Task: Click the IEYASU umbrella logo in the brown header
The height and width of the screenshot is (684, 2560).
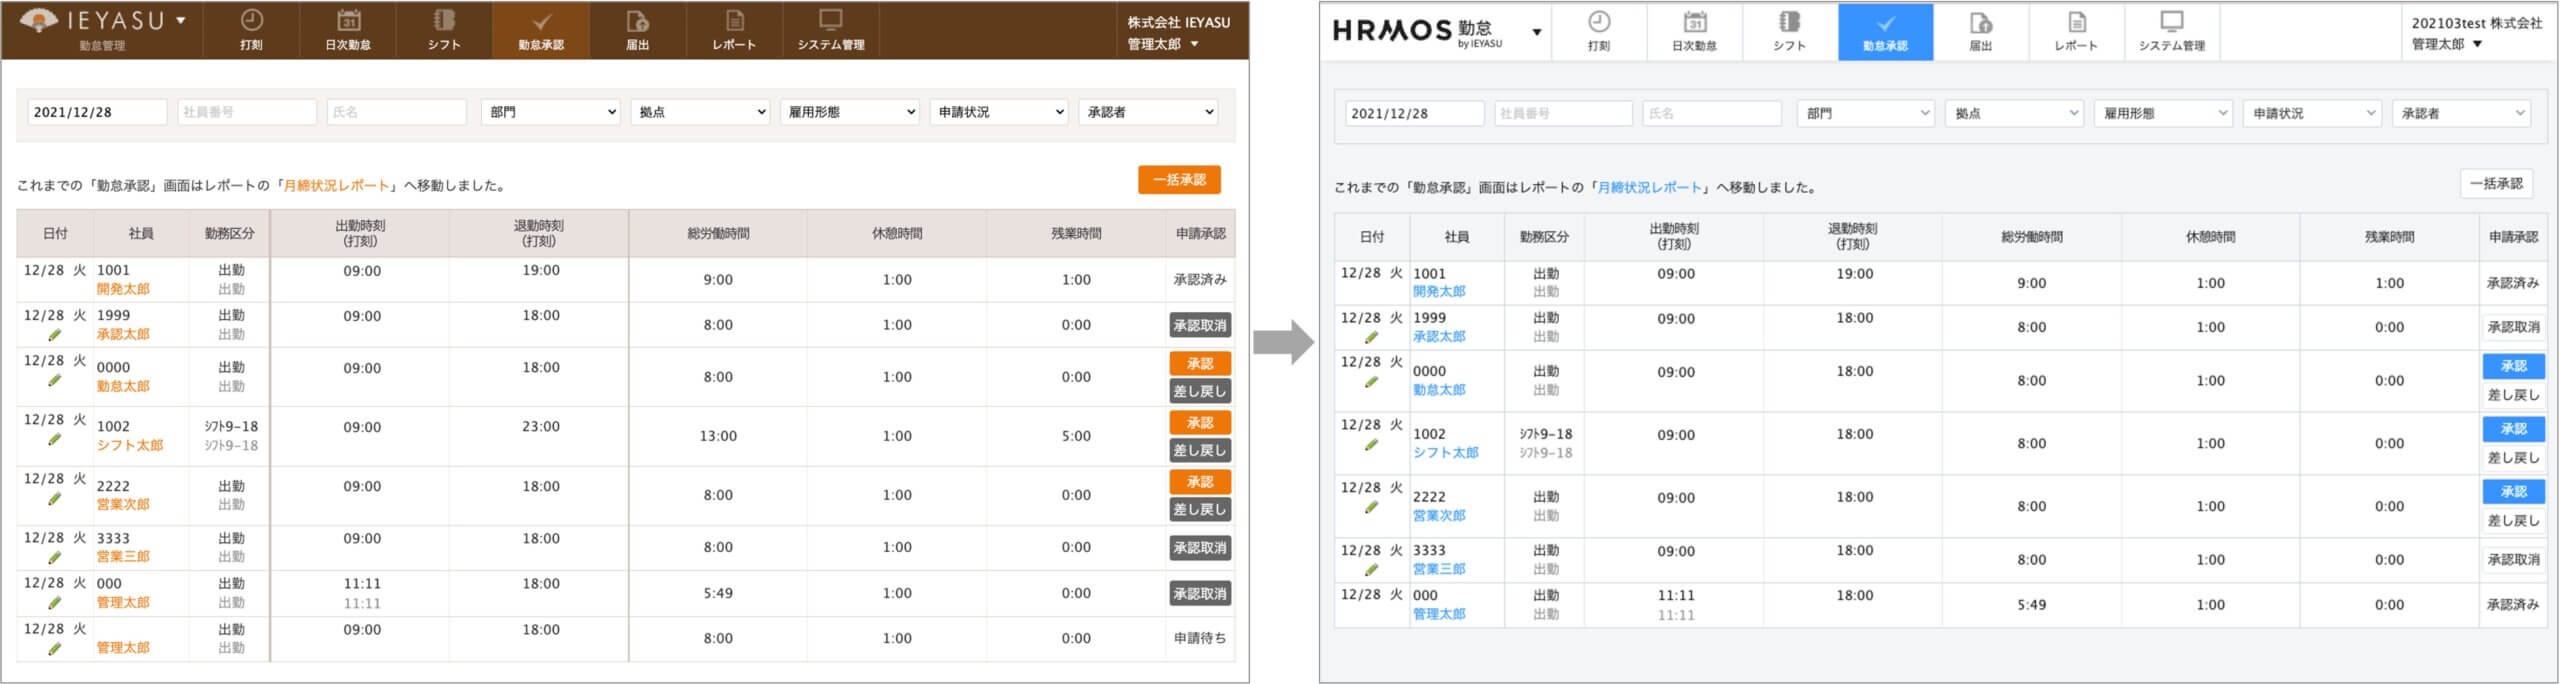Action: click(38, 20)
